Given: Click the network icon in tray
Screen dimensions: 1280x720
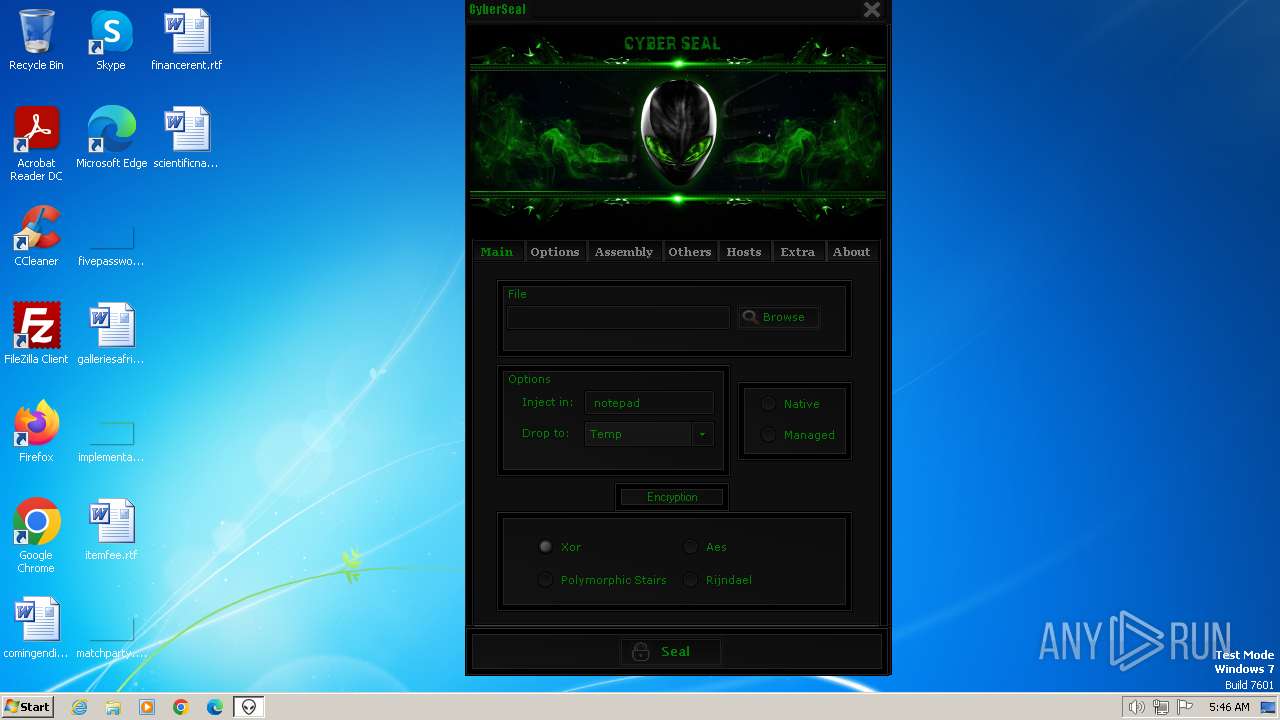Looking at the screenshot, I should 1160,707.
